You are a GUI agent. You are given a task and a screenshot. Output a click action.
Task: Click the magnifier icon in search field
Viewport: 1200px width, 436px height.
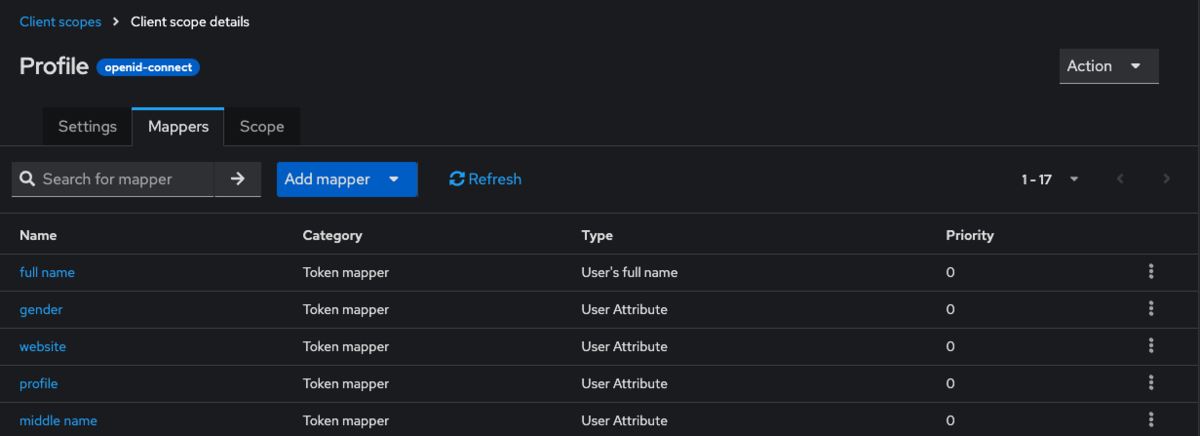pos(28,179)
